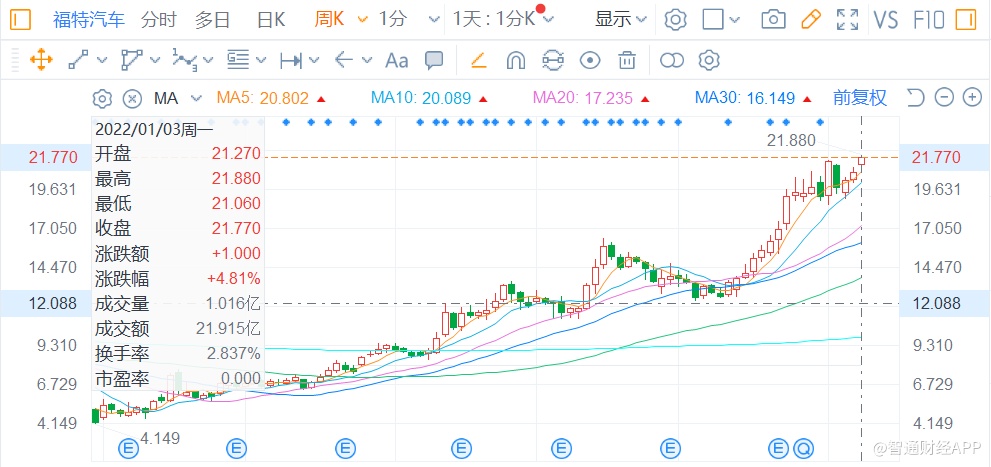Take a chart snapshot with camera icon
The height and width of the screenshot is (467, 991).
coord(773,20)
